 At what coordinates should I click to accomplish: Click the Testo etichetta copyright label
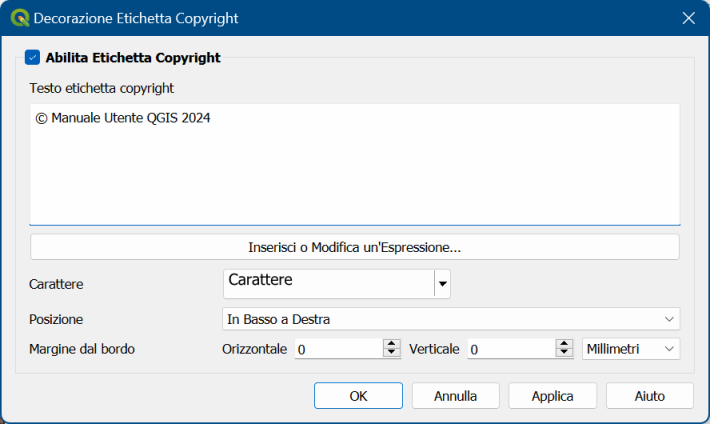[101, 88]
